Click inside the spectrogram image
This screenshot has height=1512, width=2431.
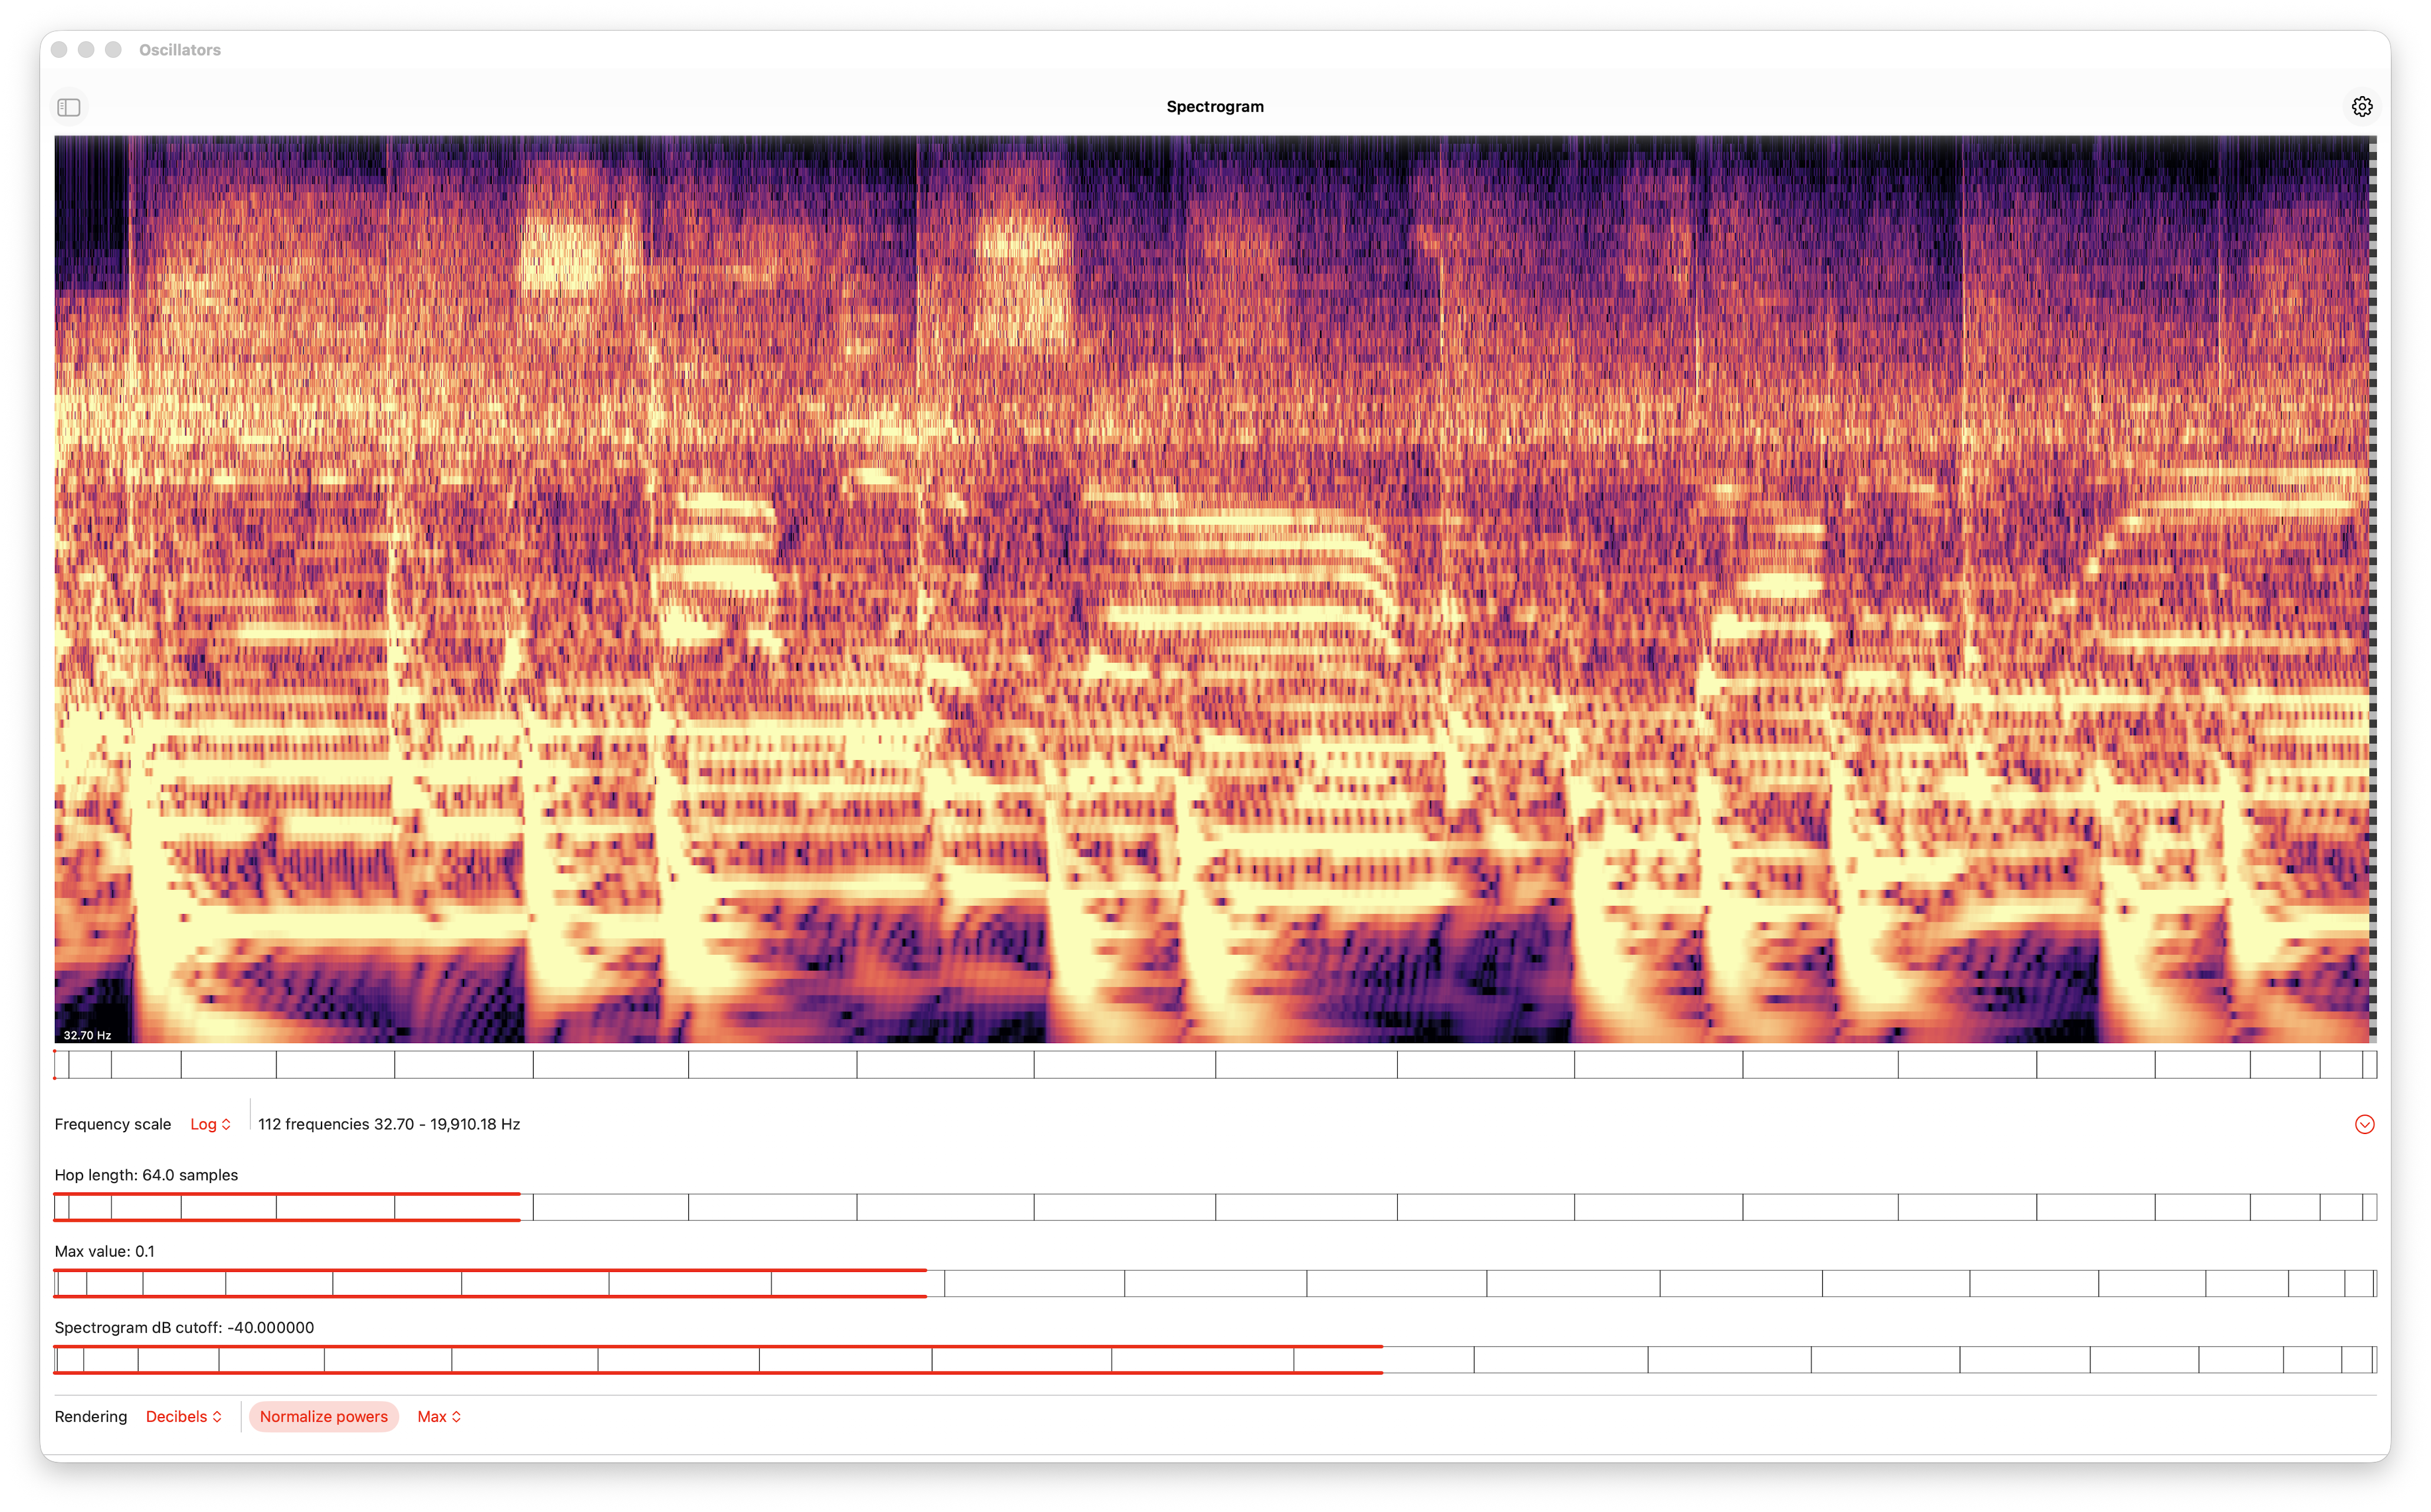pyautogui.click(x=1215, y=589)
